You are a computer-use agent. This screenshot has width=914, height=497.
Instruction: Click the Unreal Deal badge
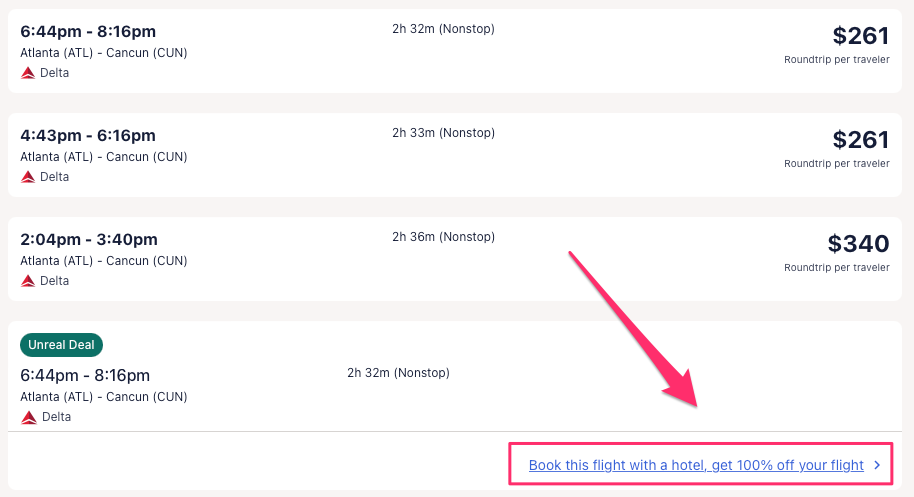click(x=61, y=345)
